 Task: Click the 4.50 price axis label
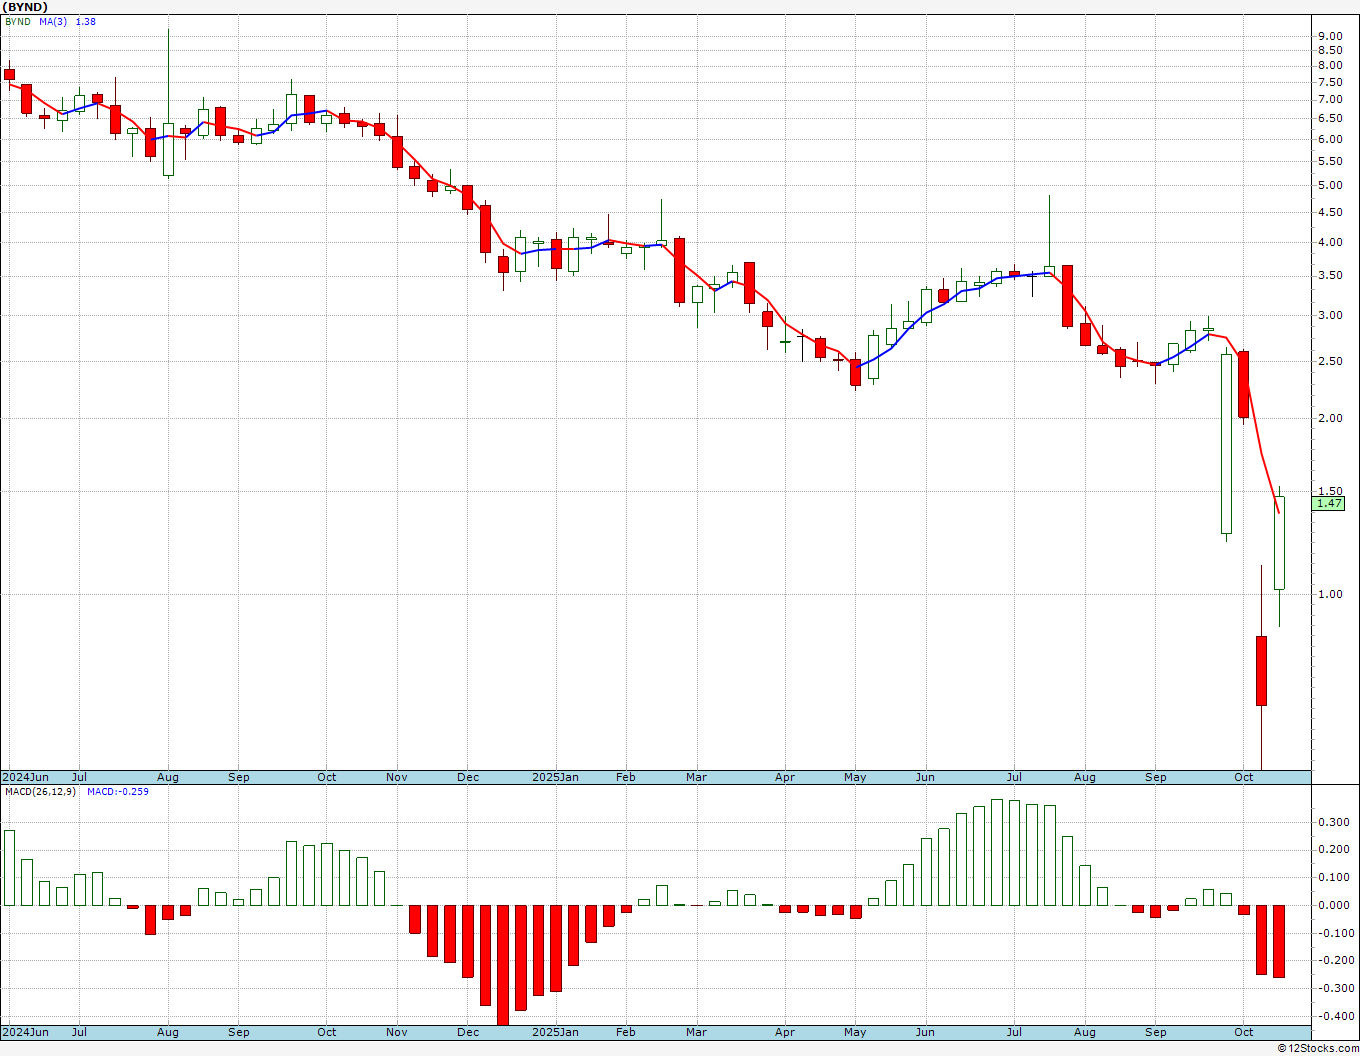[x=1330, y=212]
